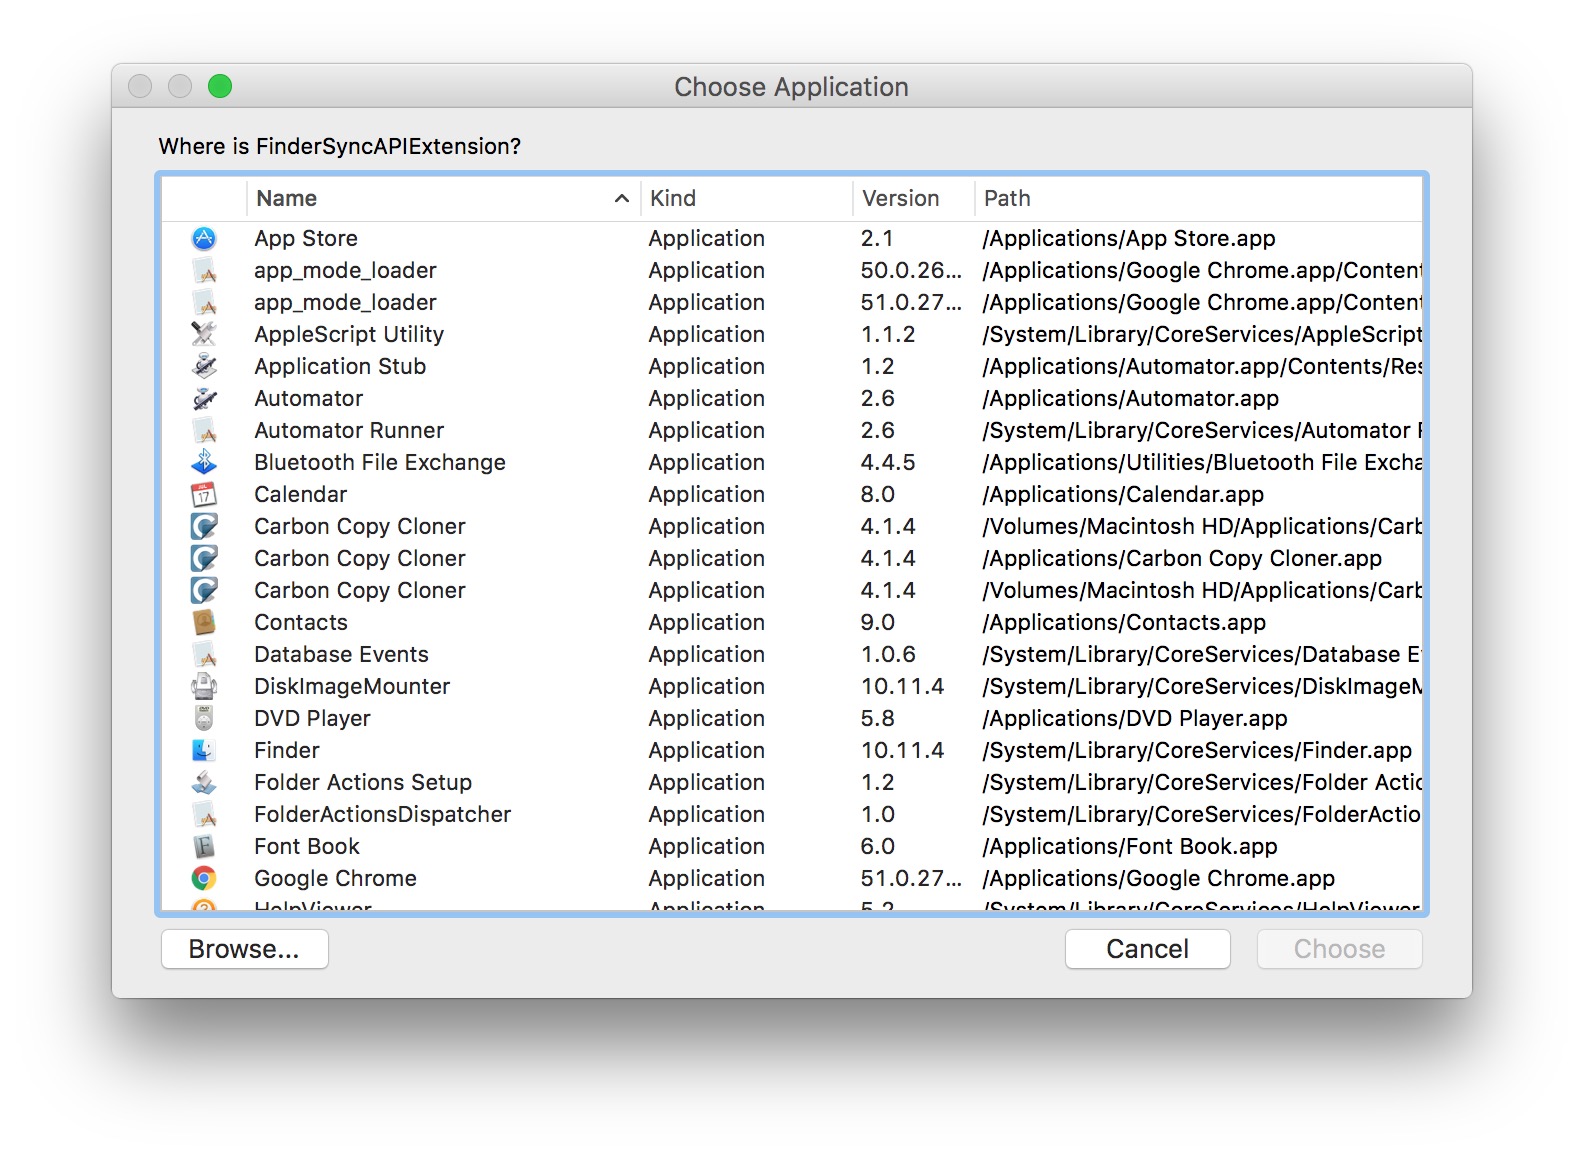Image resolution: width=1584 pixels, height=1158 pixels.
Task: Click version 4.4.5 cell
Action: point(888,462)
